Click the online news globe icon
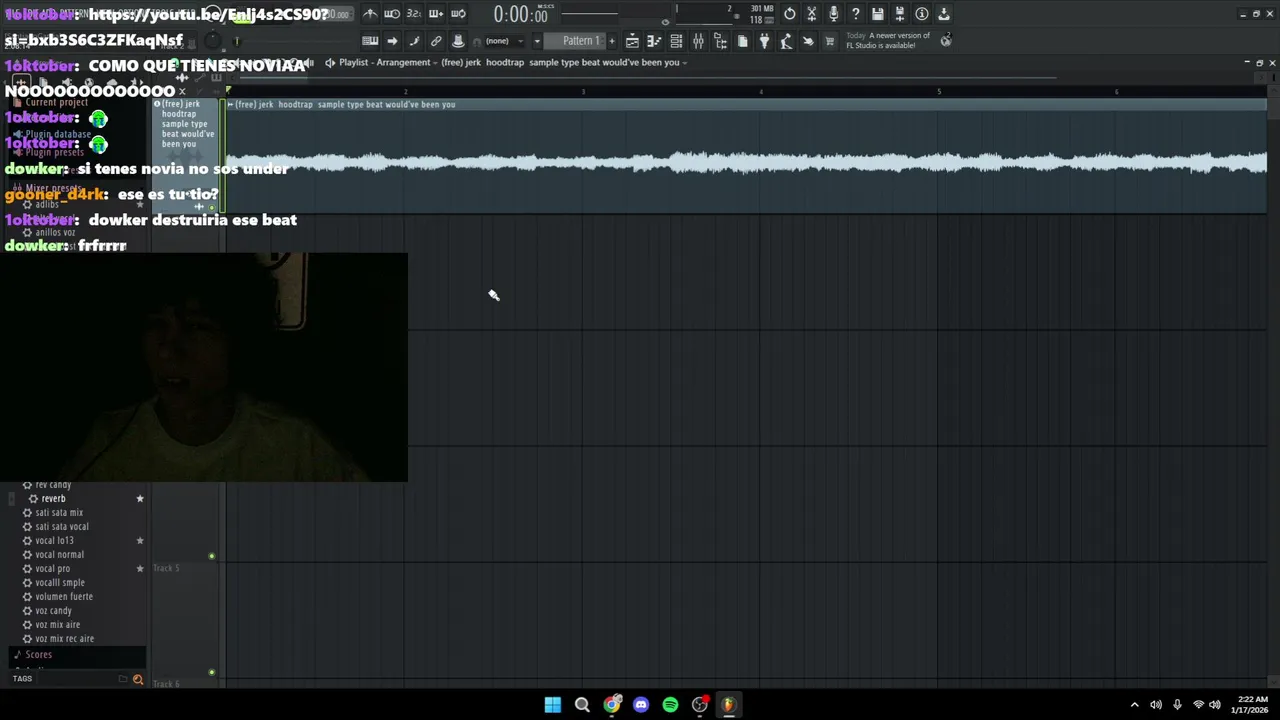This screenshot has width=1280, height=720. click(x=946, y=40)
